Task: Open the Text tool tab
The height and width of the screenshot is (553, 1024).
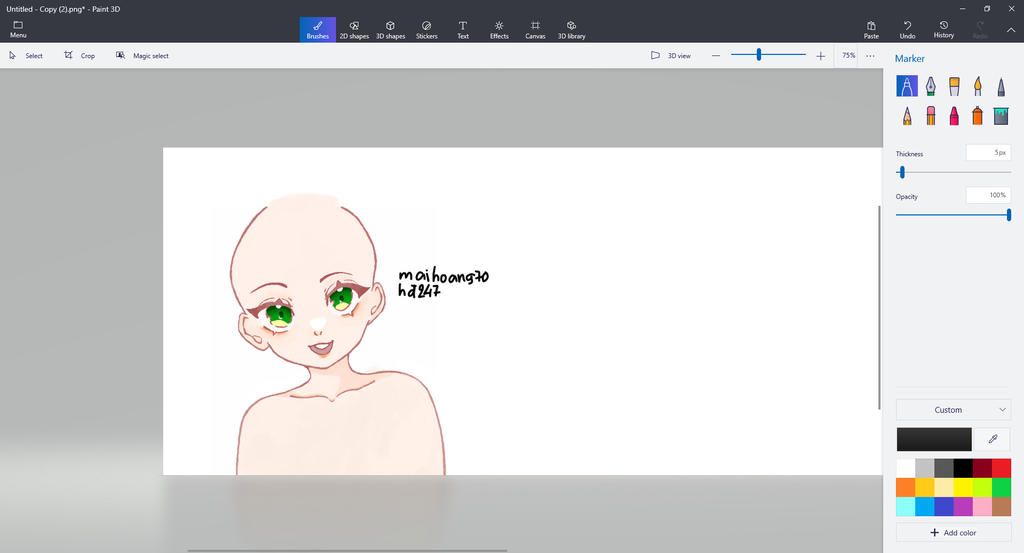Action: point(462,29)
